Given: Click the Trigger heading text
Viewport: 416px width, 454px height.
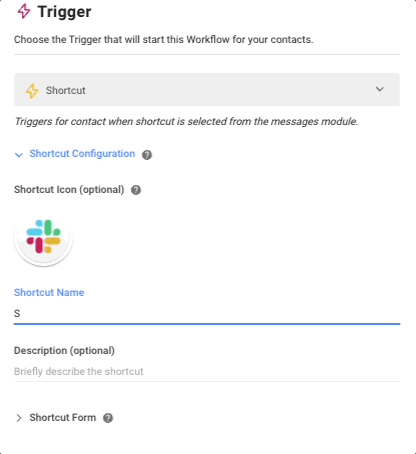Looking at the screenshot, I should (64, 12).
